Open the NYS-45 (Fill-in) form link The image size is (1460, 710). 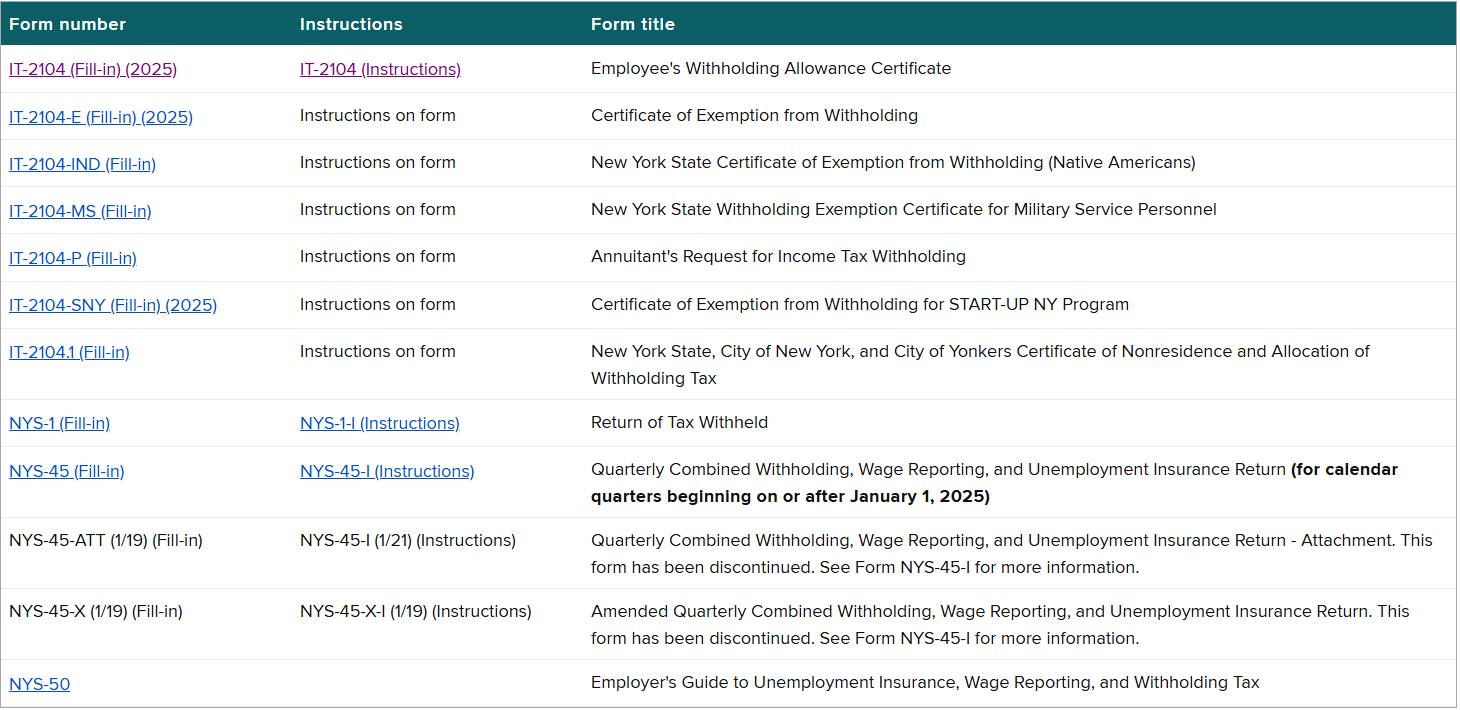66,470
